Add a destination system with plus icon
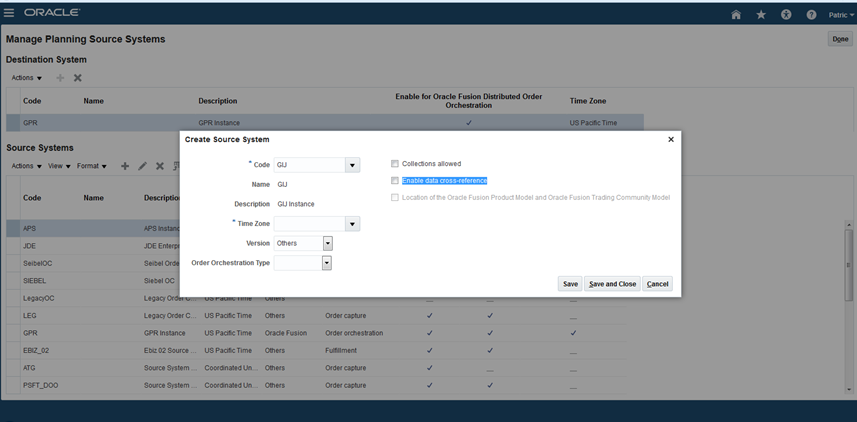This screenshot has height=422, width=857. click(60, 78)
